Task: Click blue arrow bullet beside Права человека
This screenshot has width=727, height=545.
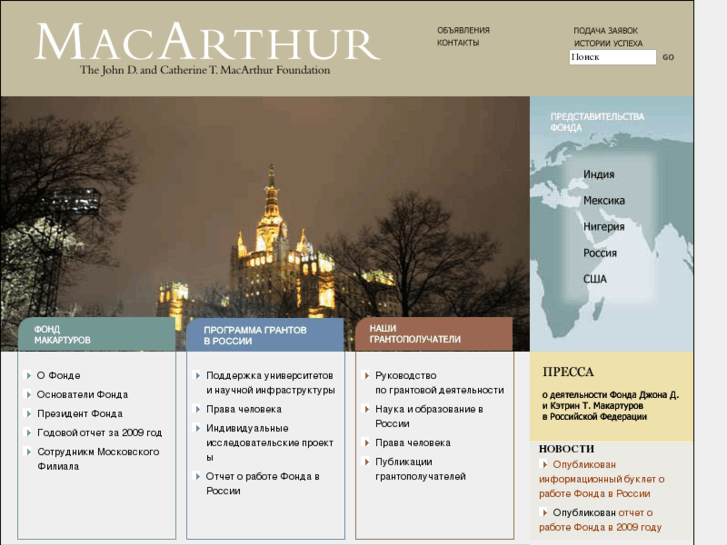Action: [x=198, y=409]
